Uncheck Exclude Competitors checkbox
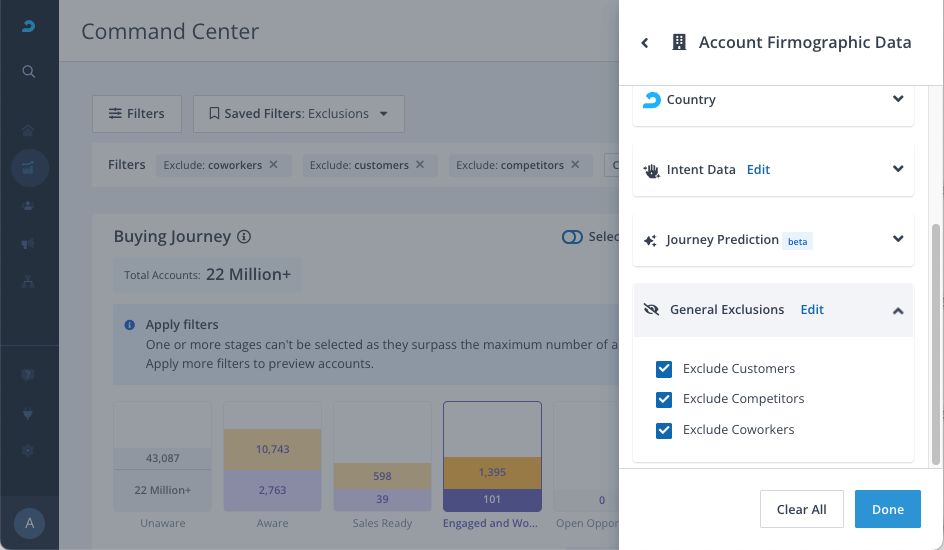The width and height of the screenshot is (944, 550). [x=664, y=400]
